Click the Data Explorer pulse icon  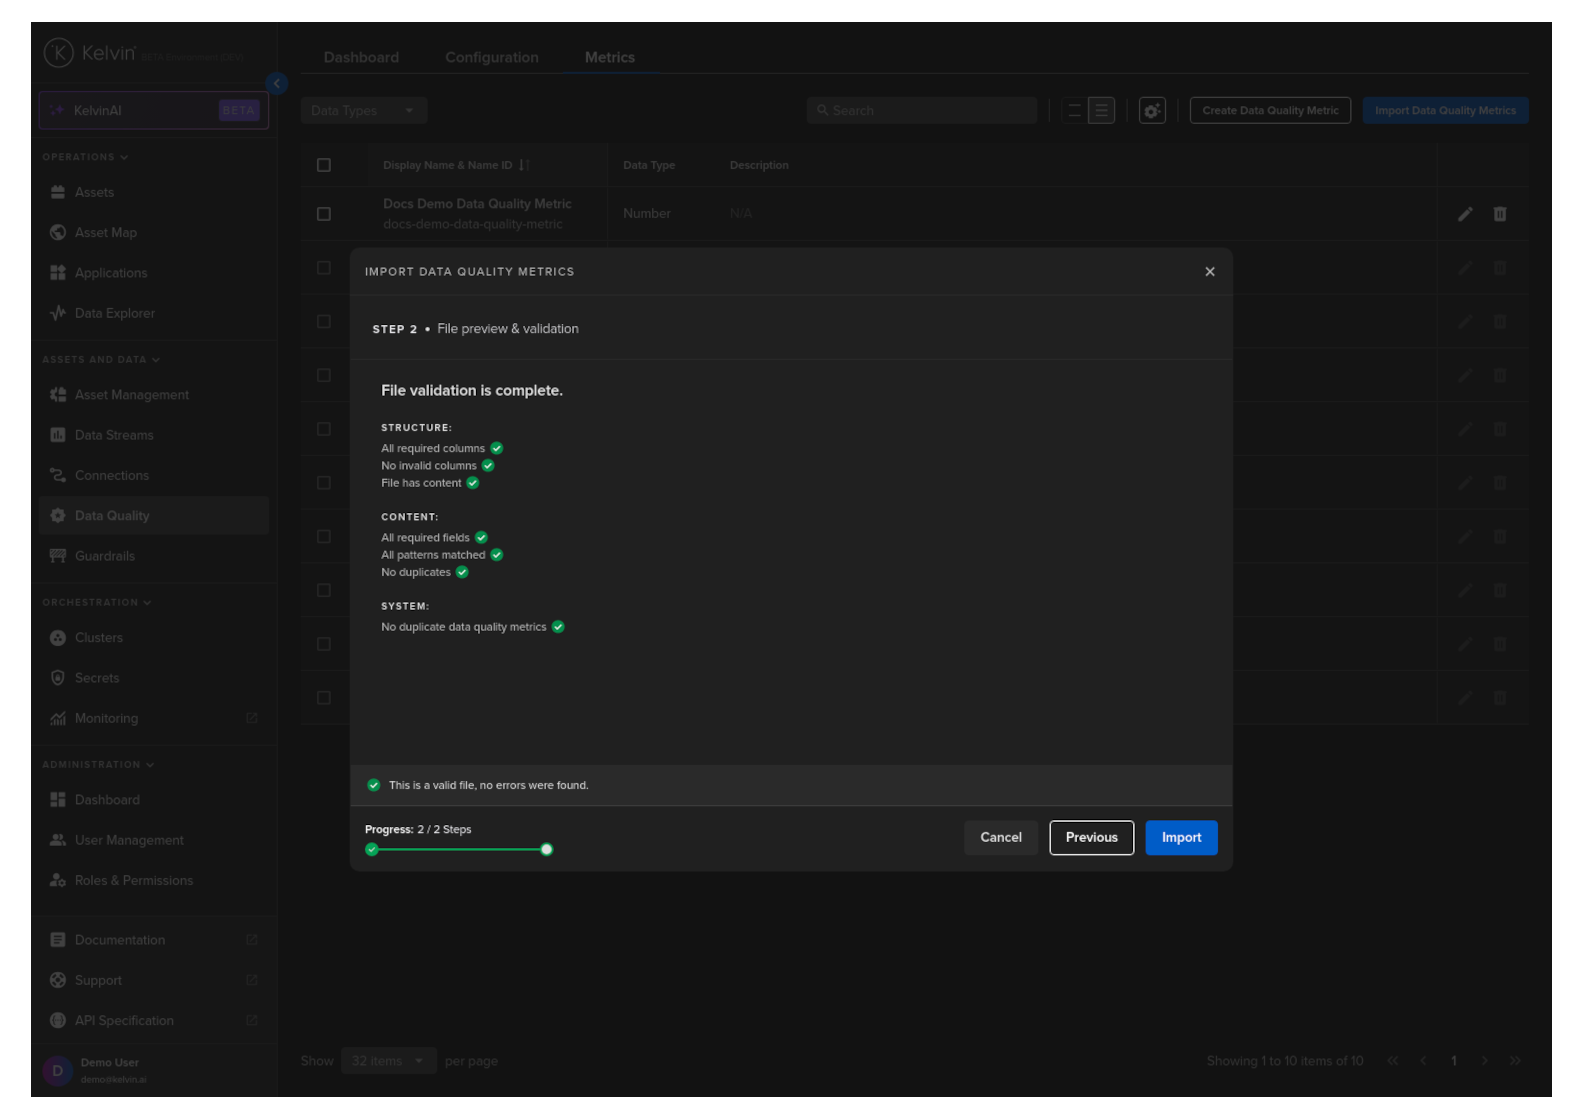(58, 313)
